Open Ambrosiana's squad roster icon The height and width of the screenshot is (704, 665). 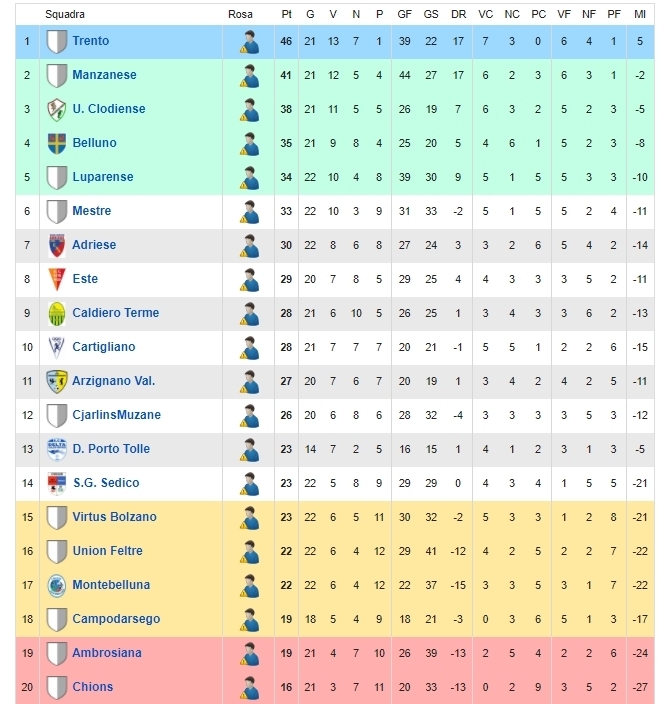click(249, 654)
